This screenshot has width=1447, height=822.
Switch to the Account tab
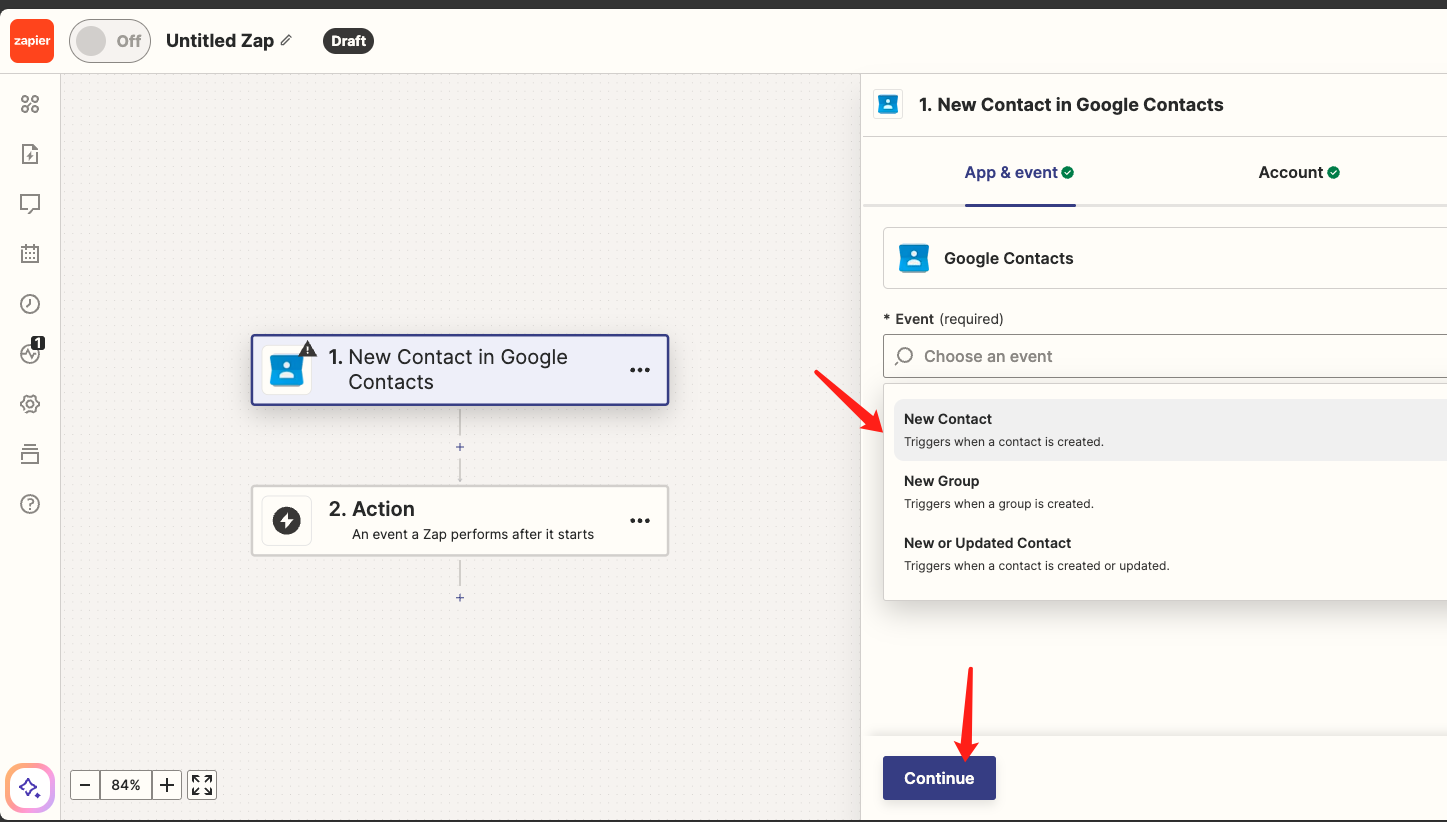point(1299,172)
